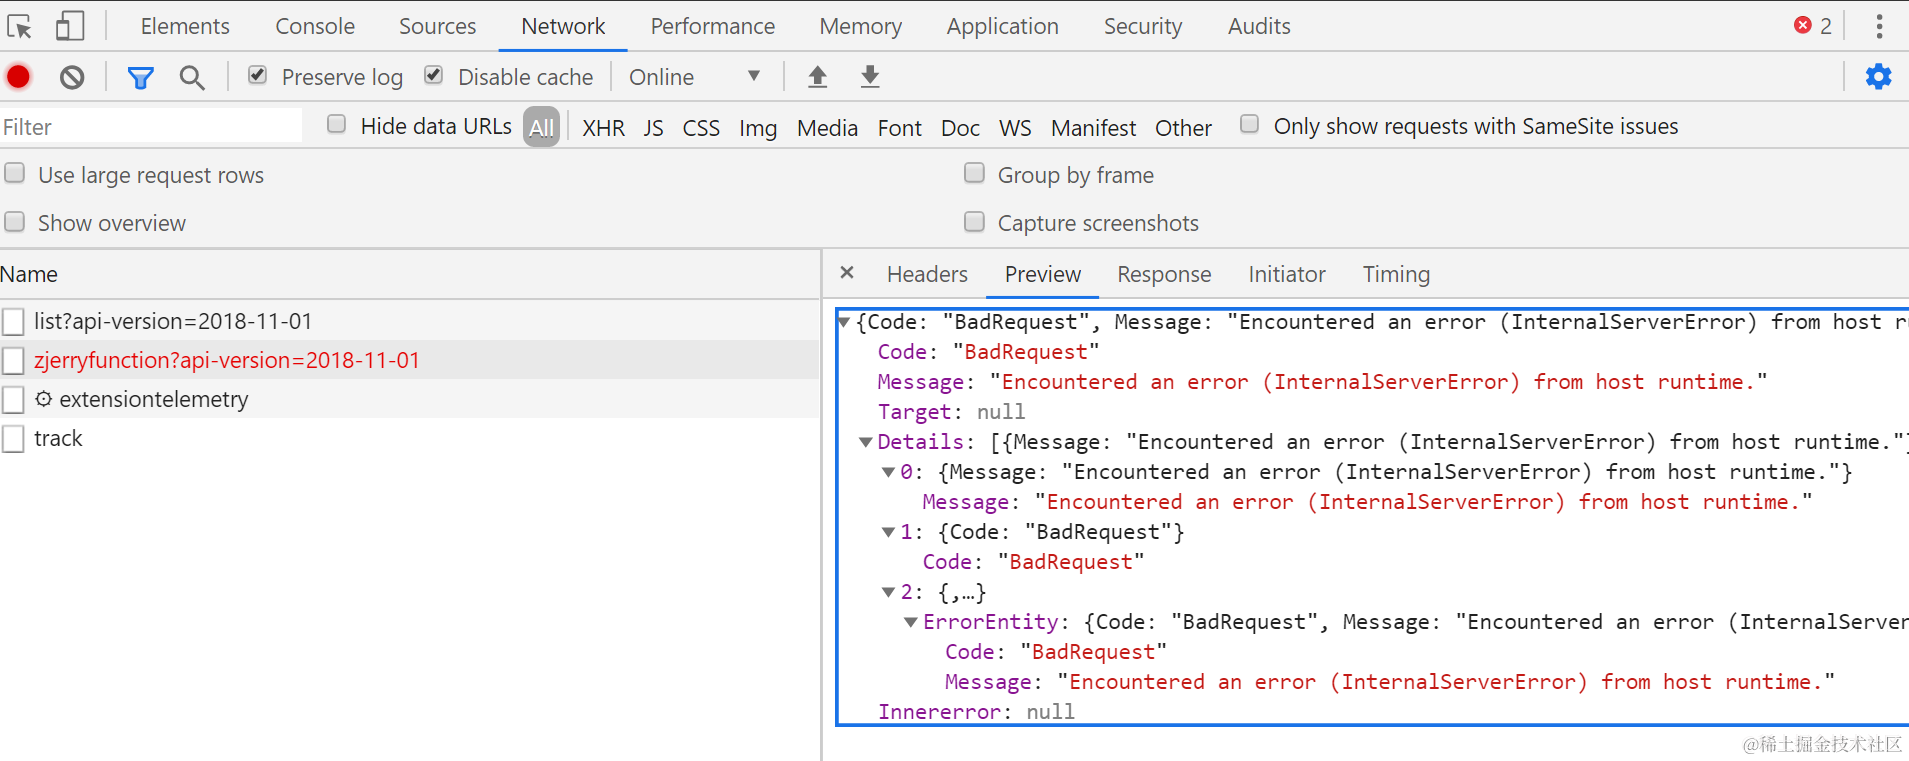This screenshot has width=1909, height=761.
Task: Collapse the ErrorEntity object
Action: pos(911,622)
